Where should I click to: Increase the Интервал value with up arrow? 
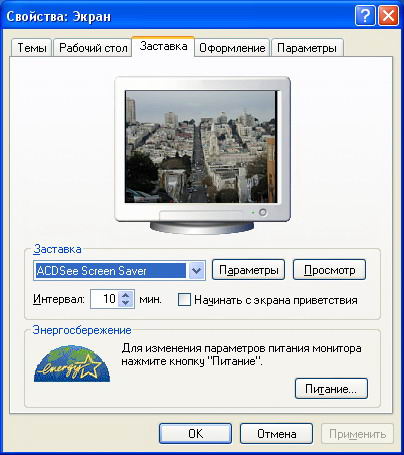pos(125,295)
